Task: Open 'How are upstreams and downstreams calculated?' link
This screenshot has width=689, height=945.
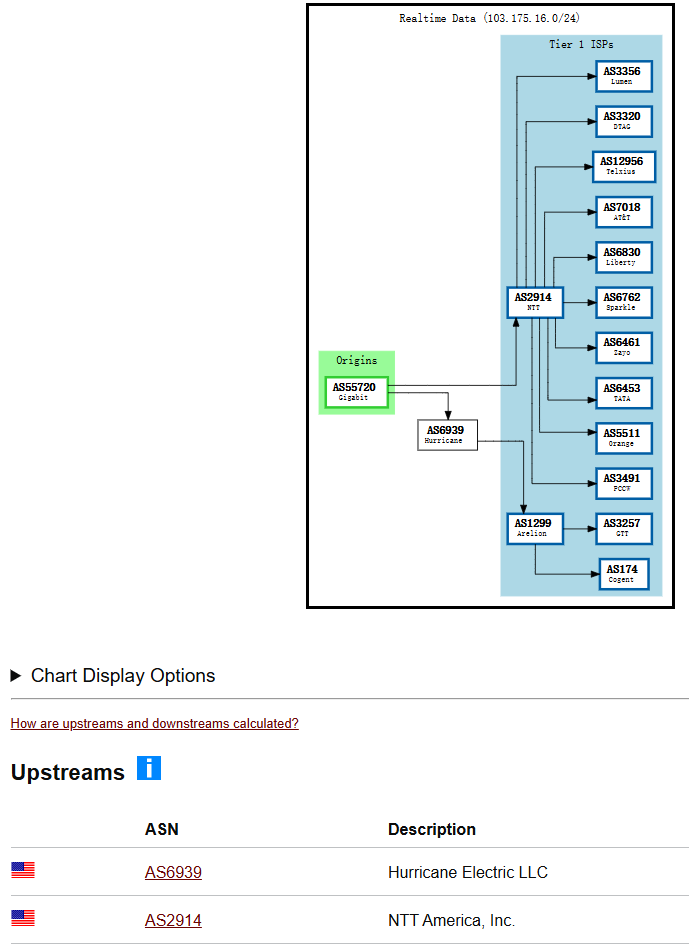Action: (x=154, y=723)
